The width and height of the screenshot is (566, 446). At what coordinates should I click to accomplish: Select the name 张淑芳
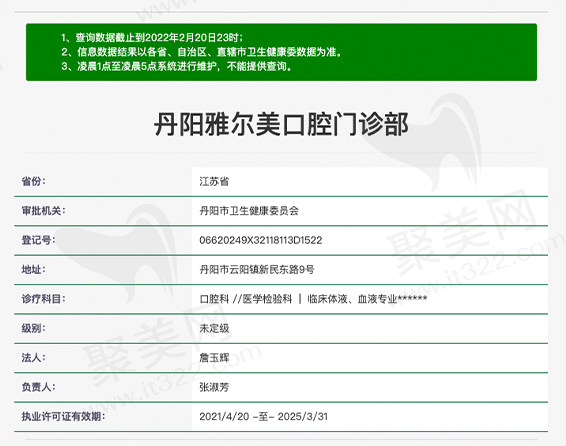tap(214, 387)
